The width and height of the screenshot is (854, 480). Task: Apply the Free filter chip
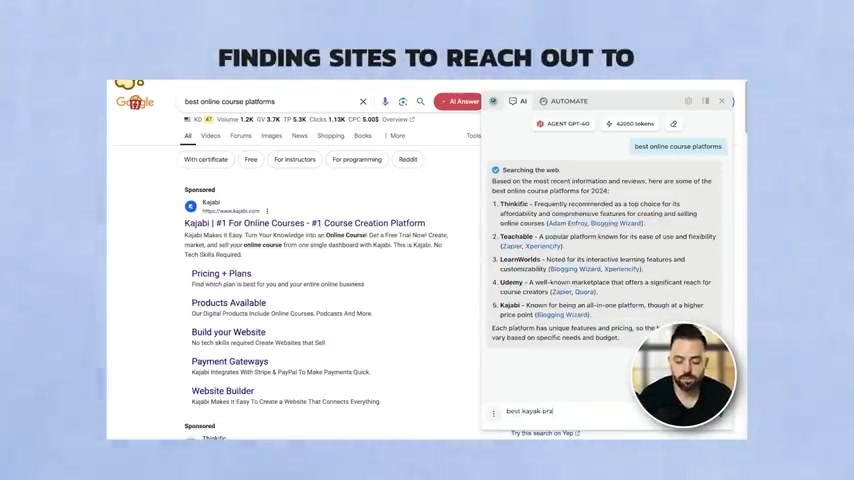point(251,160)
